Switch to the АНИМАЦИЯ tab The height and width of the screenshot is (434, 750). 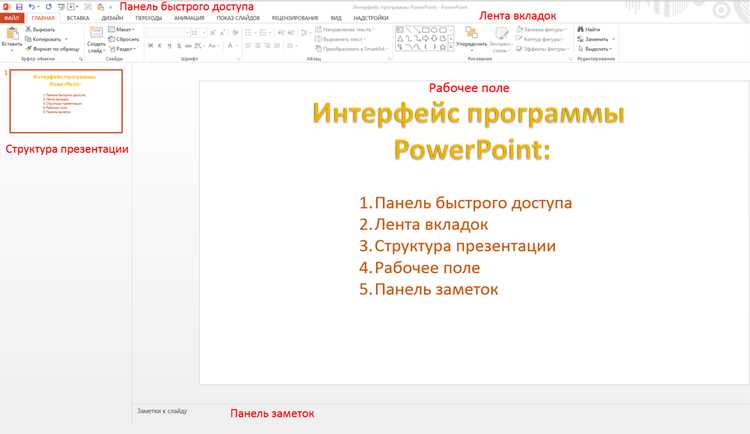(189, 18)
